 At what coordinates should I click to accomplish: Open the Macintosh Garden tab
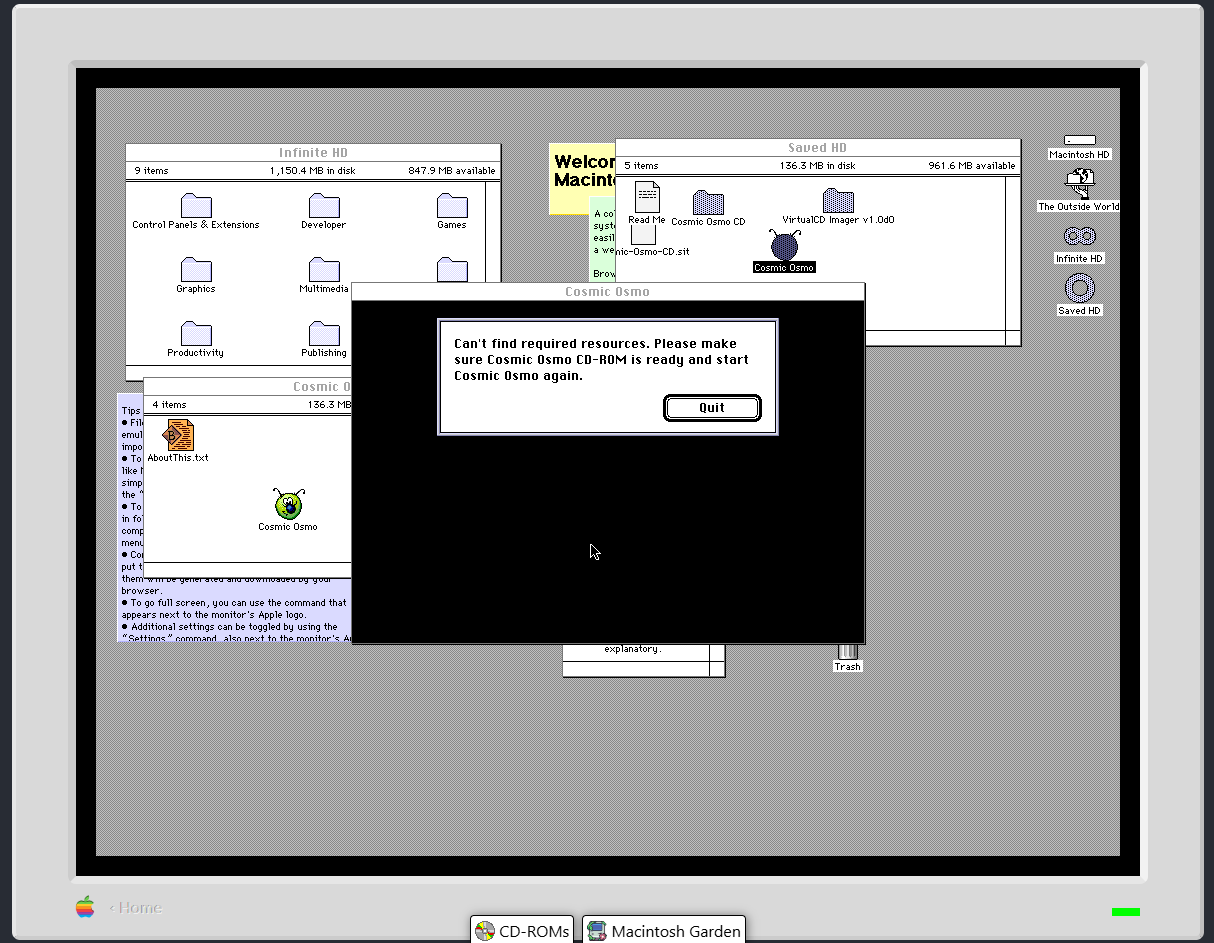[x=664, y=930]
